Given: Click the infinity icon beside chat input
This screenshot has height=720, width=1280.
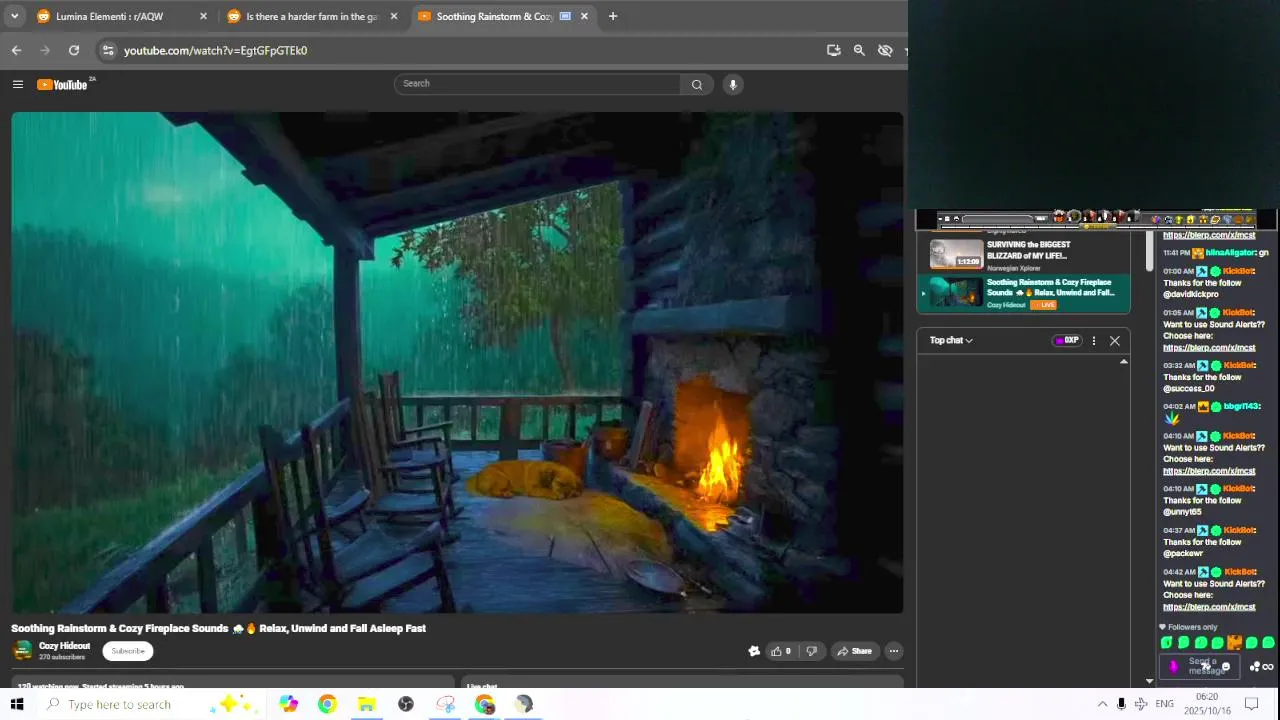Looking at the screenshot, I should 1268,667.
